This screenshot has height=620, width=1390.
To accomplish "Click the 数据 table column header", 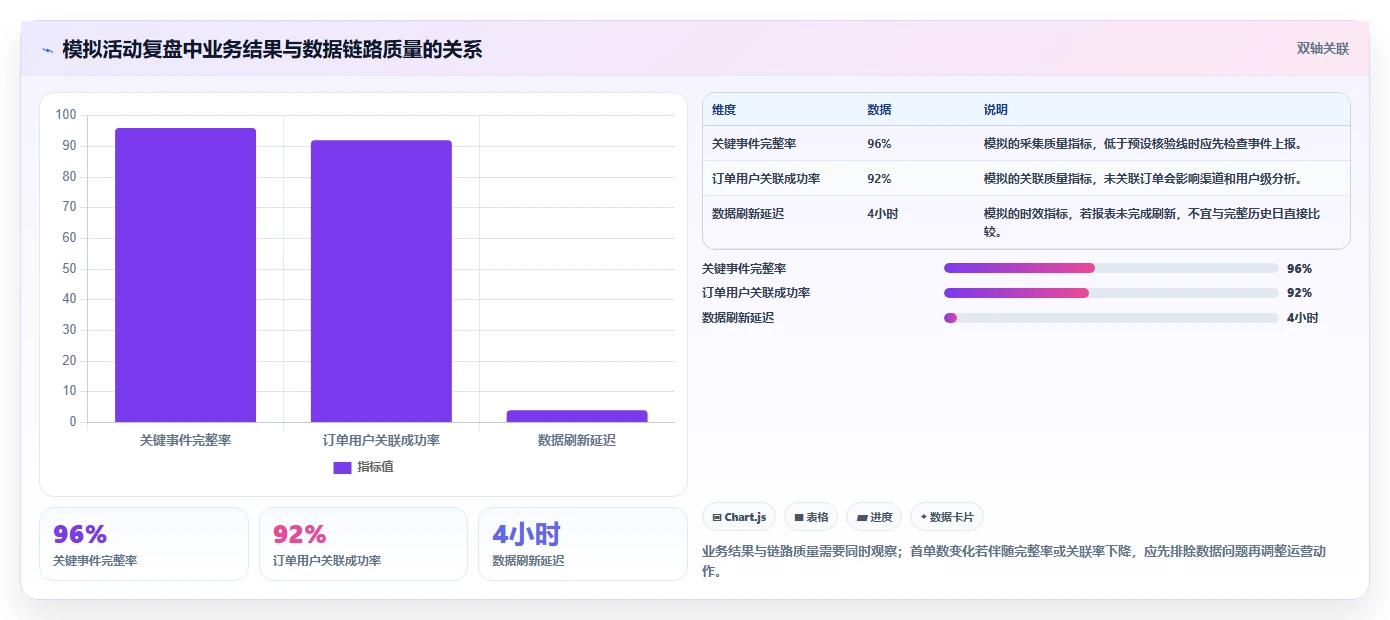I will point(879,110).
